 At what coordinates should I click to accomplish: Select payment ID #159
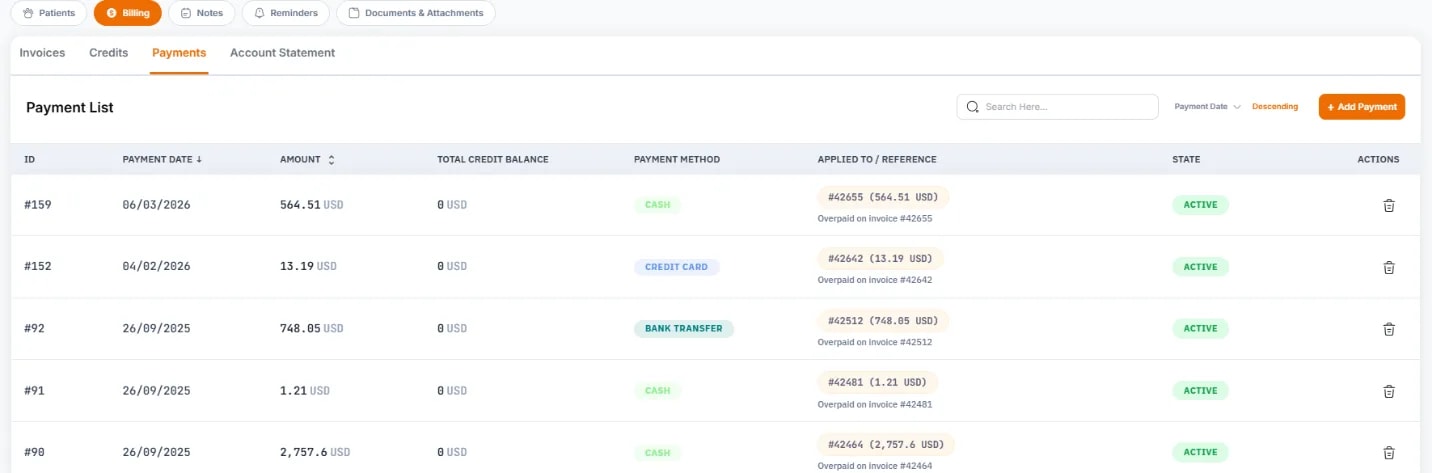point(38,205)
